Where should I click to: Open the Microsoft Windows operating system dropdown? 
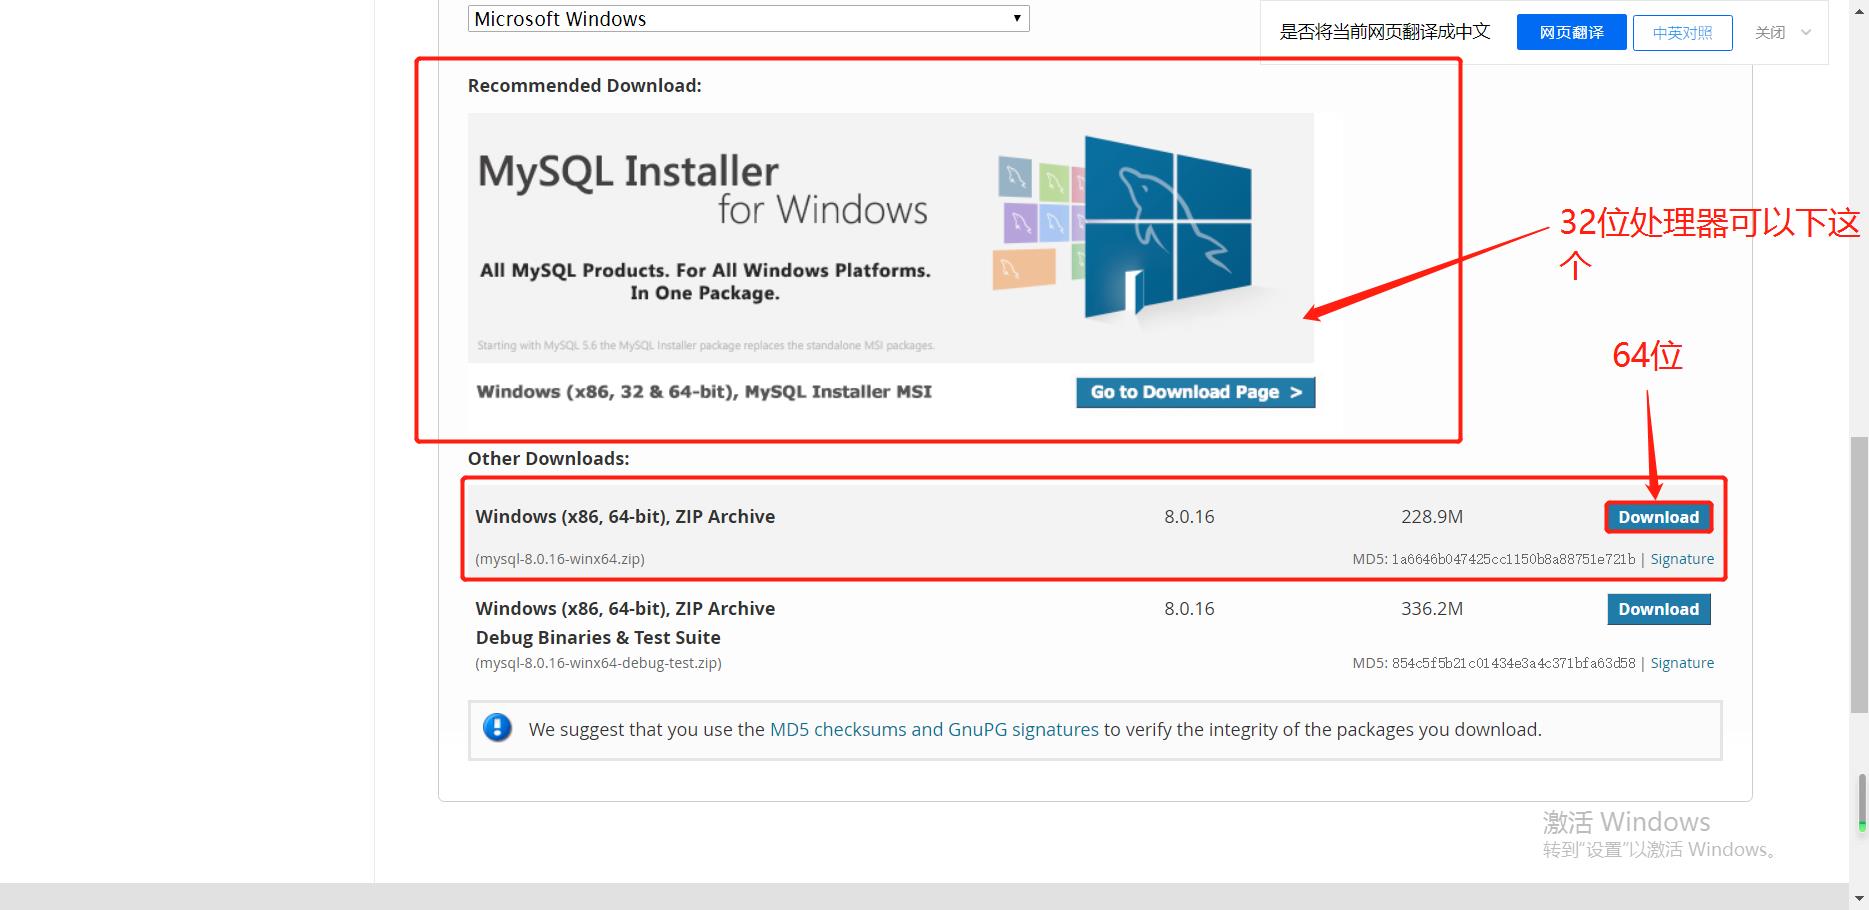click(x=748, y=19)
